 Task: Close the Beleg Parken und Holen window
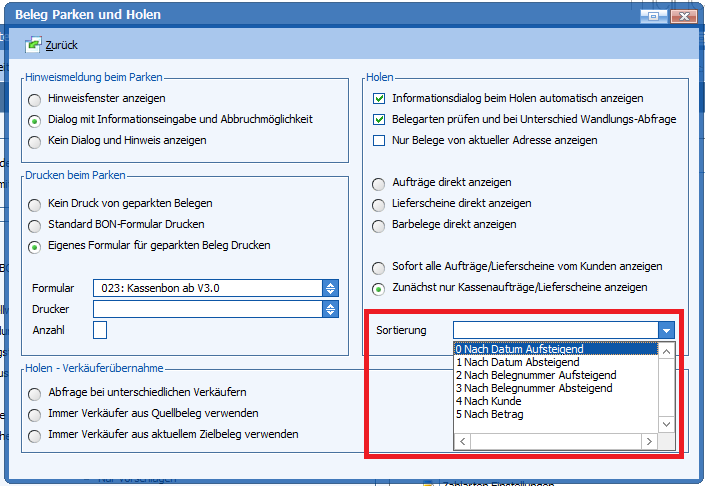point(683,16)
